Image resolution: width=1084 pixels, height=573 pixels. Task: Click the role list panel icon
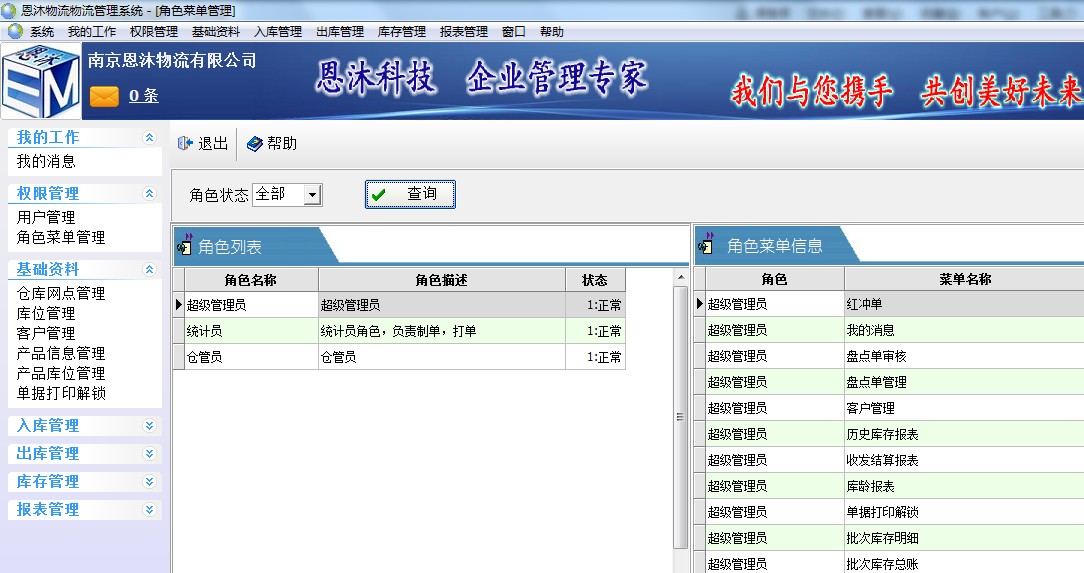185,245
